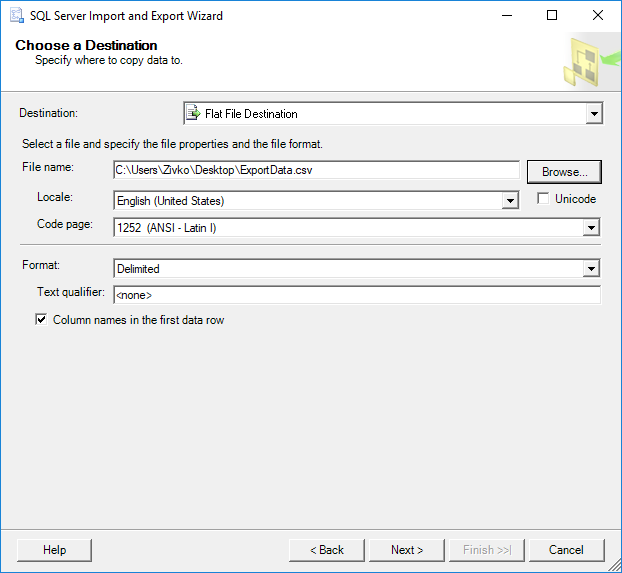Open the Flat File Destination combo box
The width and height of the screenshot is (622, 573).
point(393,113)
